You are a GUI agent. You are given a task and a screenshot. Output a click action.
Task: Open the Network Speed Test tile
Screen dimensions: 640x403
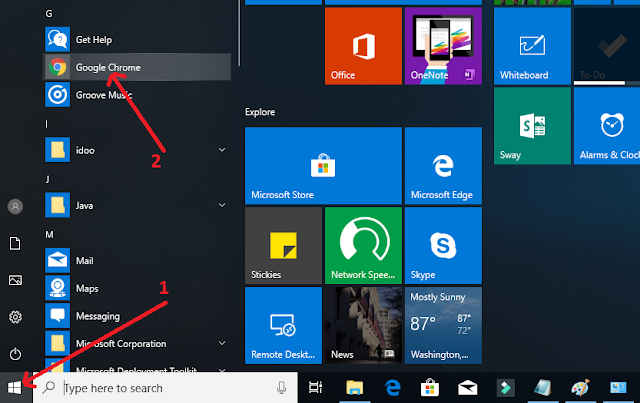(363, 245)
